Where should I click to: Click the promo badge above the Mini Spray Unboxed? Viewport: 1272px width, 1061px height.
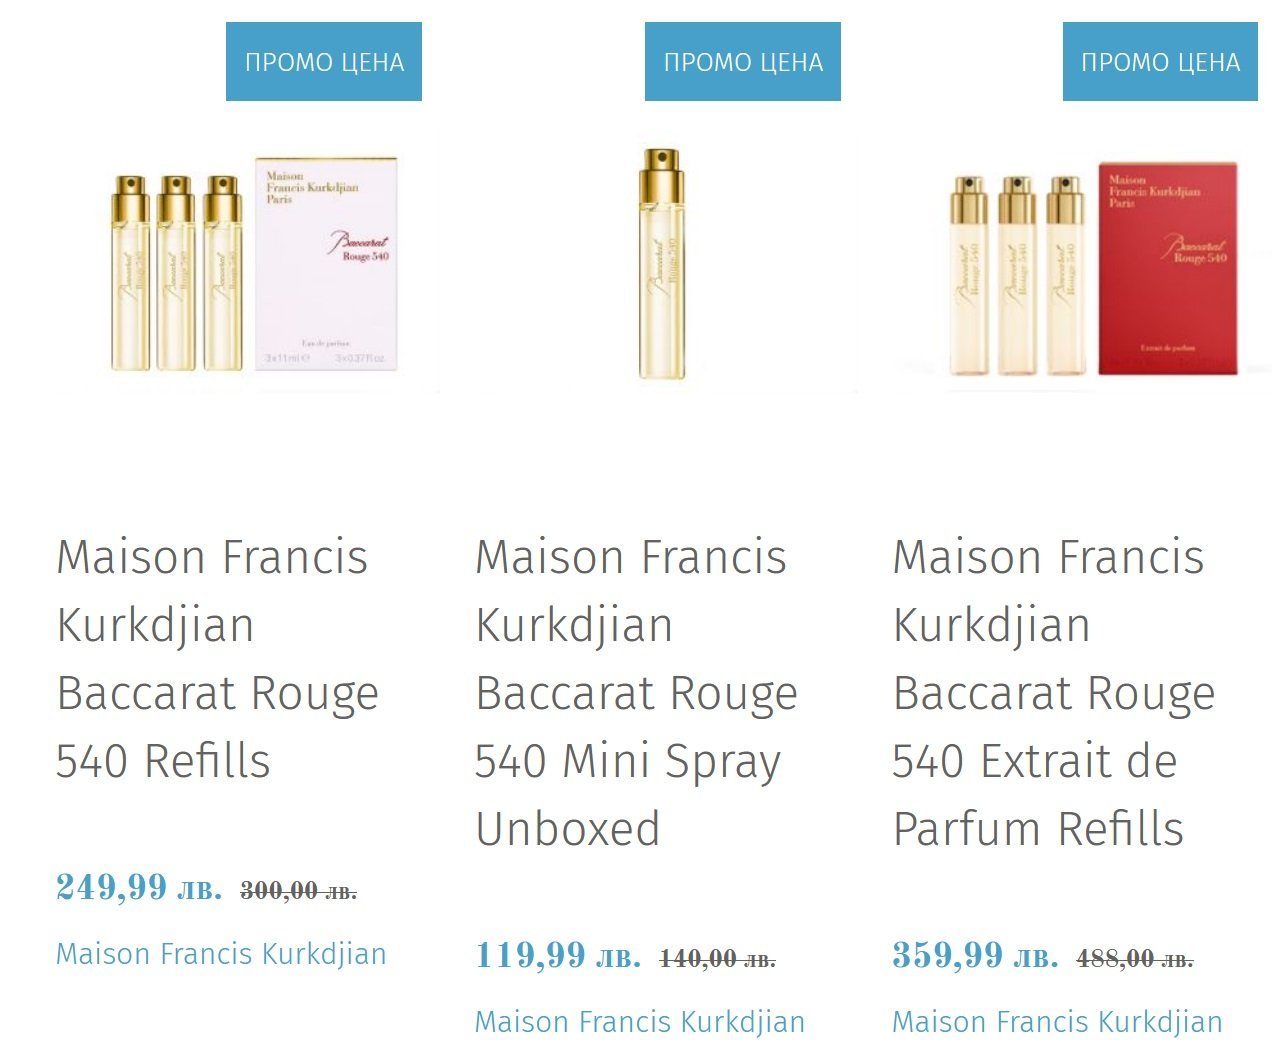pyautogui.click(x=743, y=62)
